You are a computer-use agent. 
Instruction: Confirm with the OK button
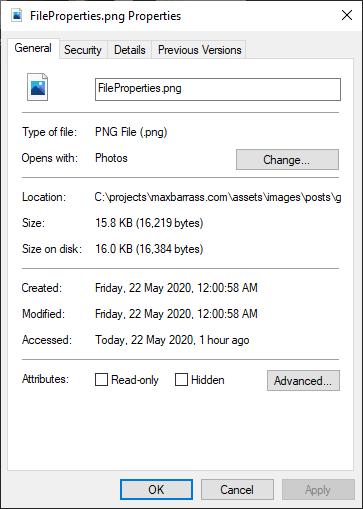[156, 490]
